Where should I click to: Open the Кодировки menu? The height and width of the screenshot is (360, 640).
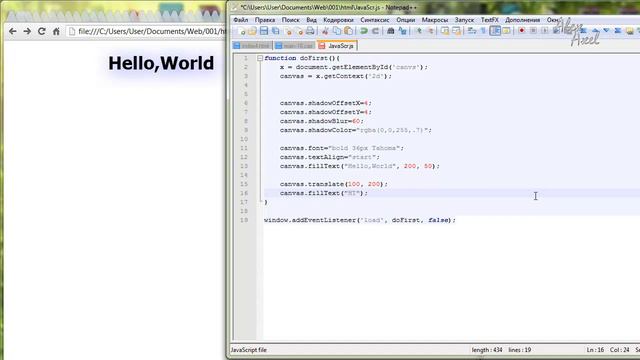click(x=338, y=20)
